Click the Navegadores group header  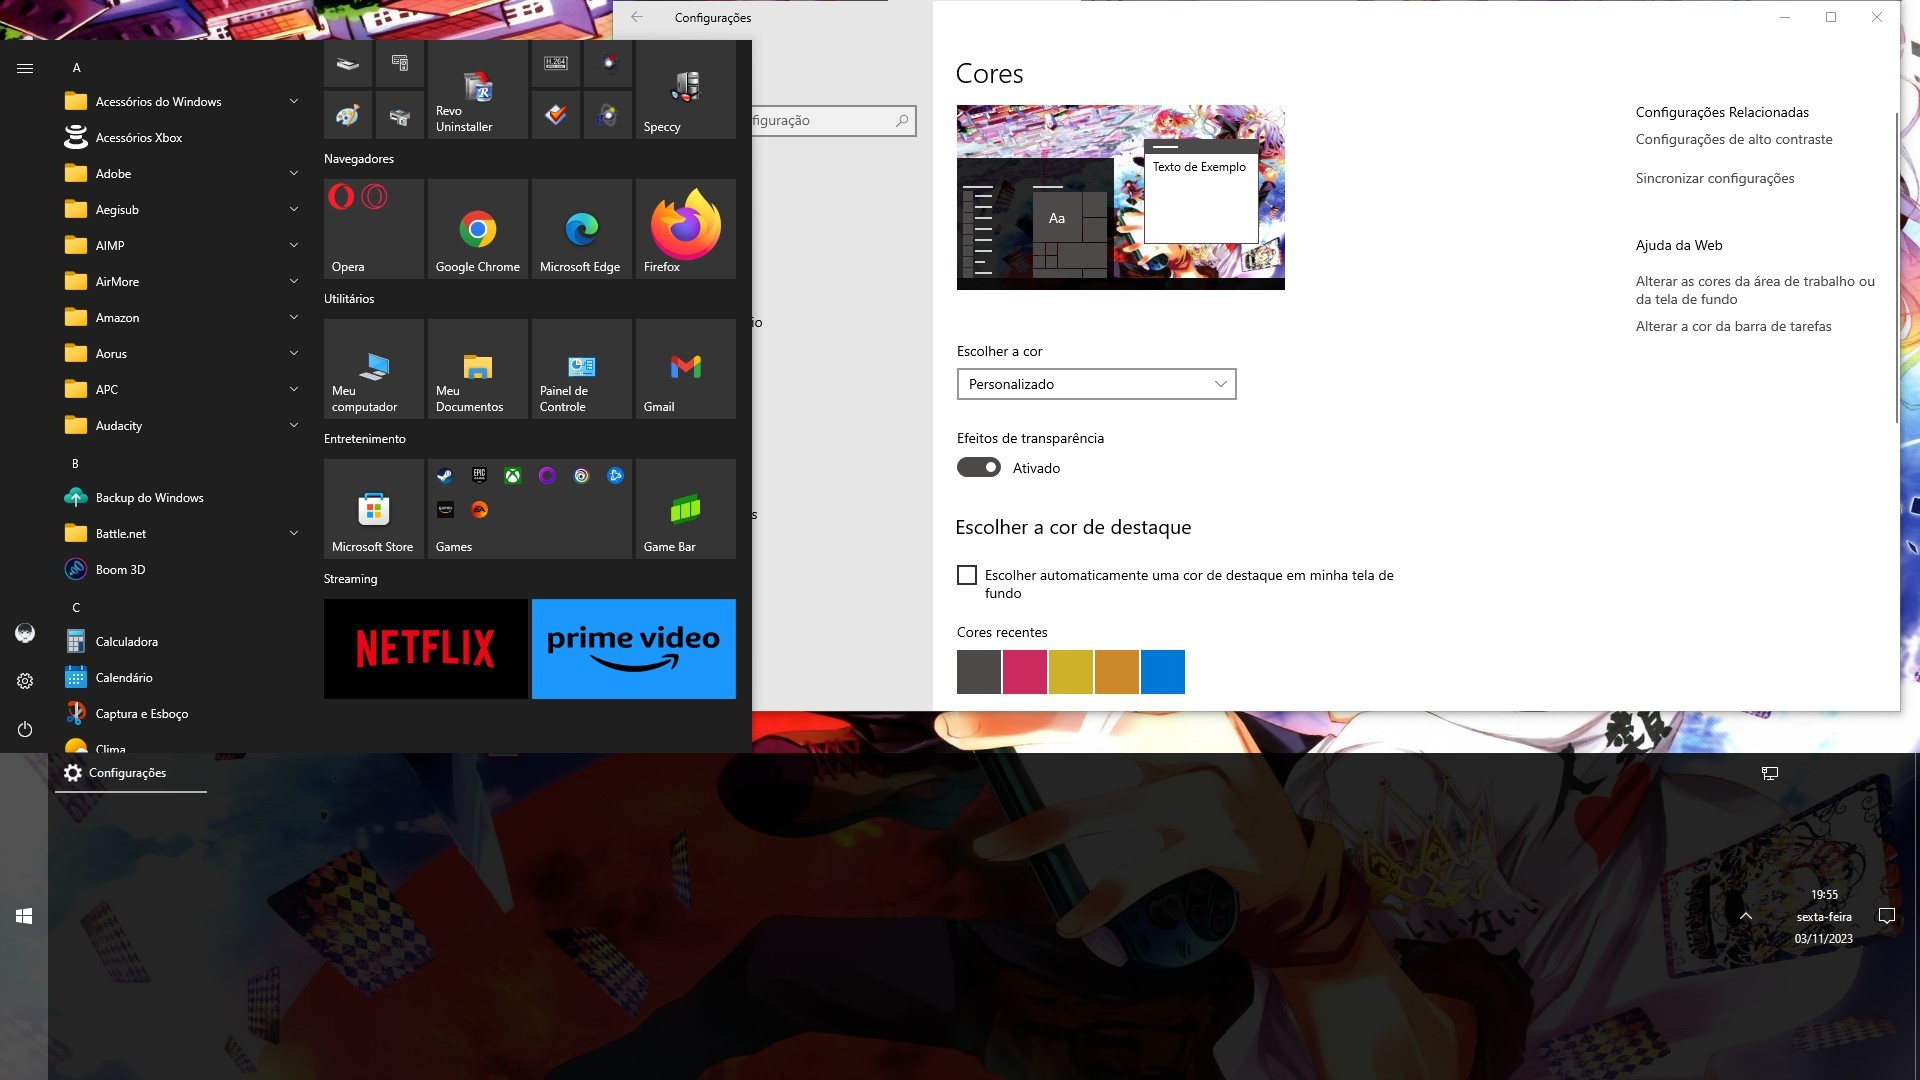358,159
